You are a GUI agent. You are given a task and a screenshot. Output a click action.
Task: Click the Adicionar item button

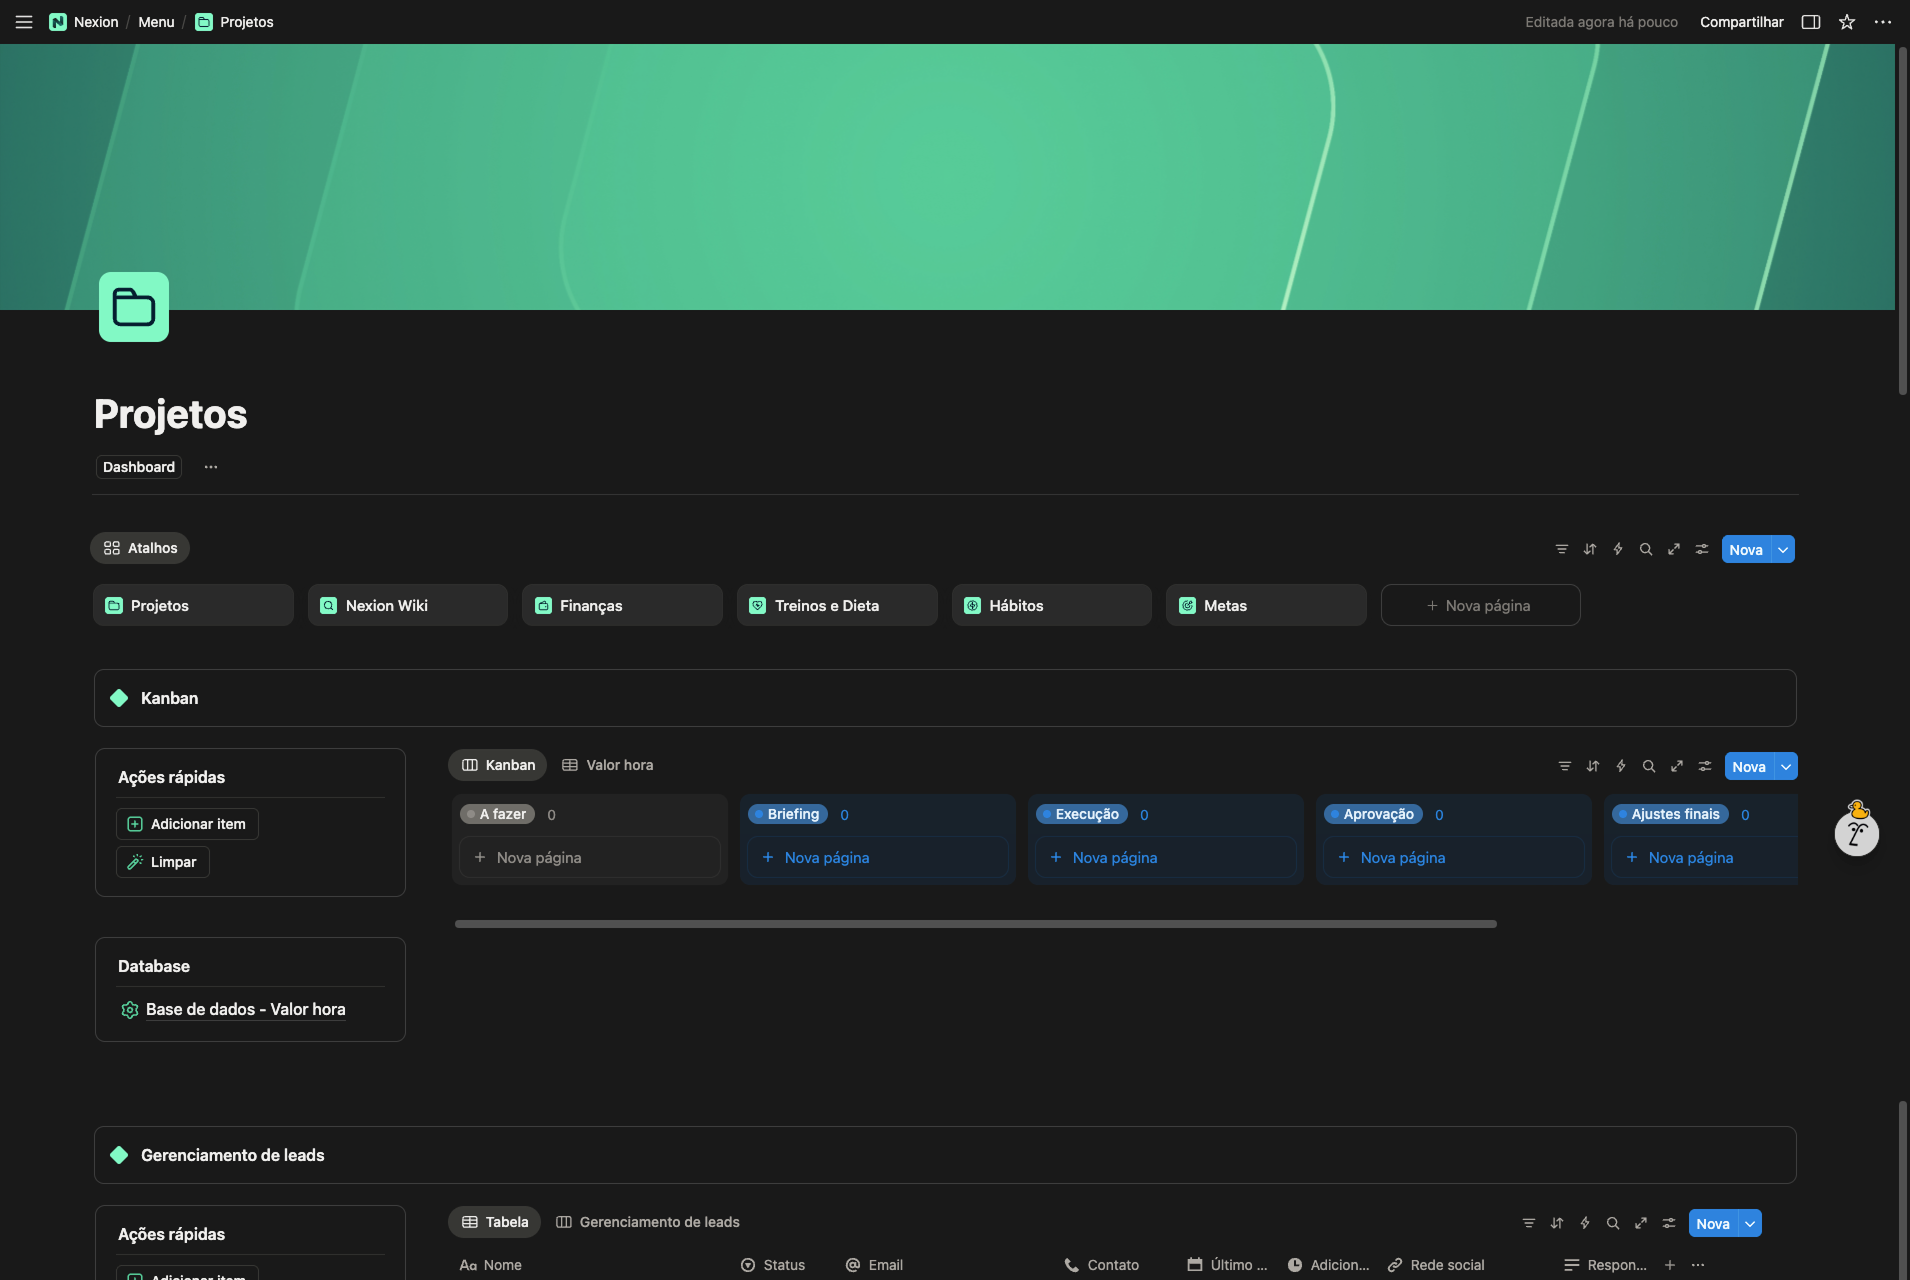click(187, 824)
